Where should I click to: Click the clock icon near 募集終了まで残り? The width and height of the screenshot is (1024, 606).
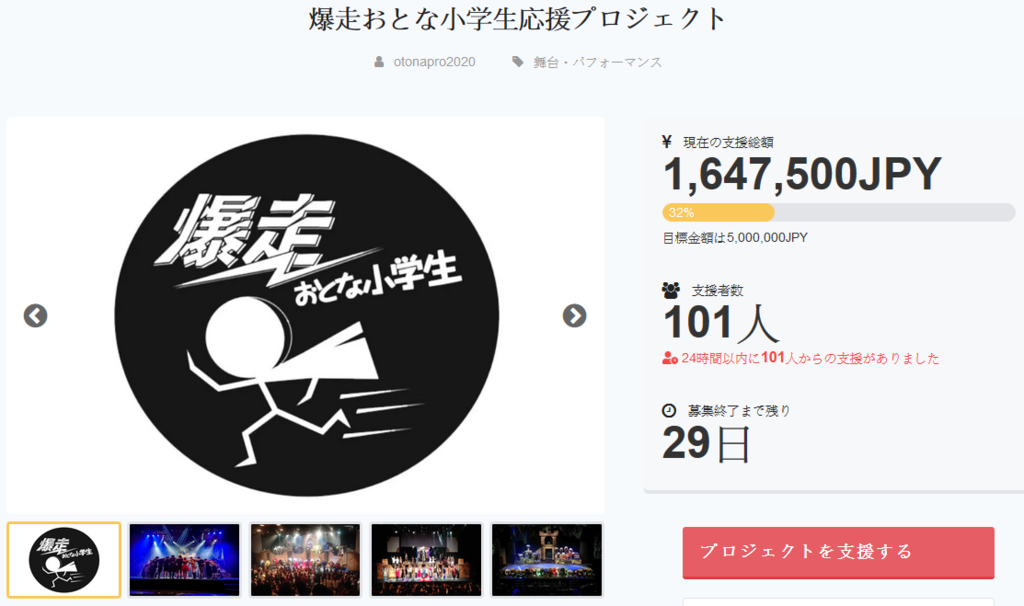(669, 411)
